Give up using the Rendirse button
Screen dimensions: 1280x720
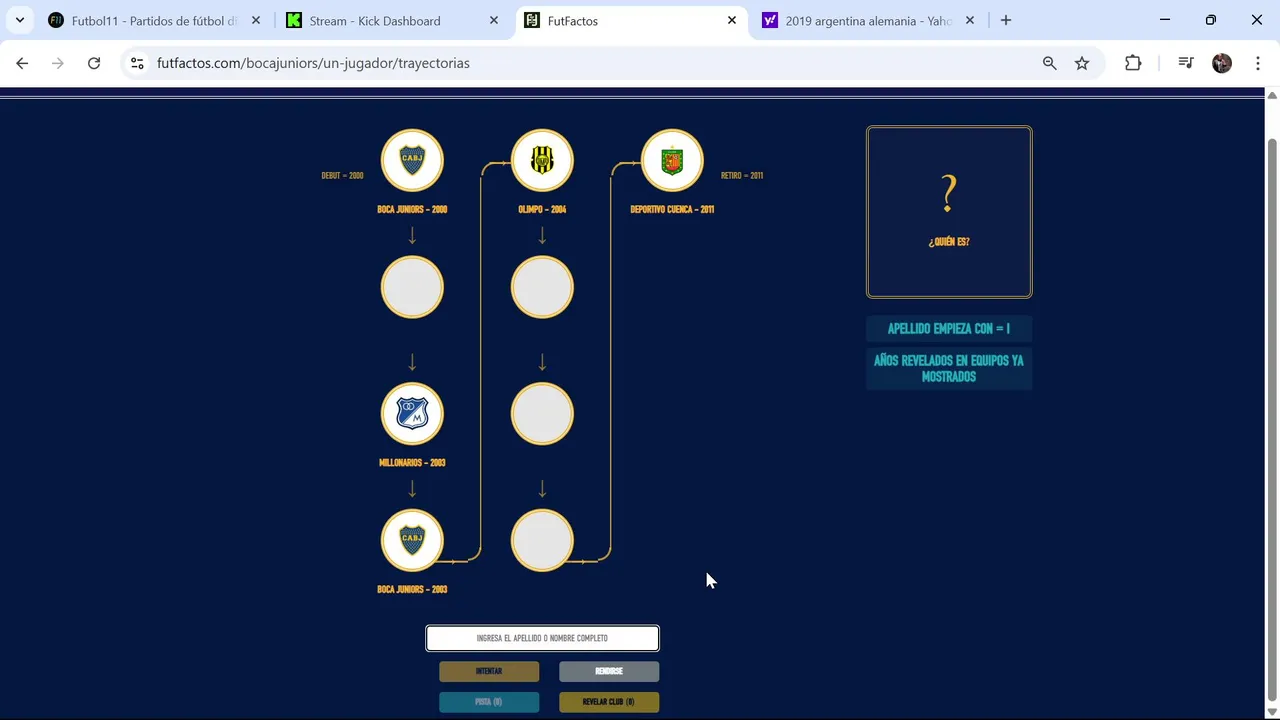click(609, 671)
